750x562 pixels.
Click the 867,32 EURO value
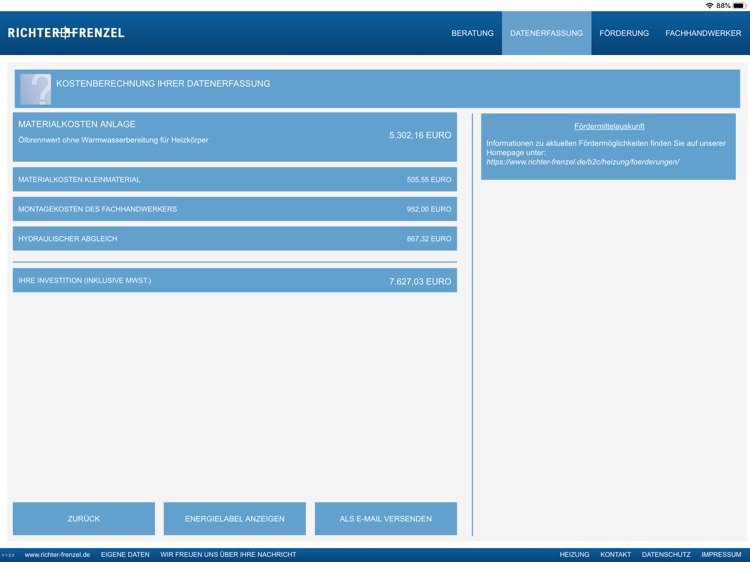point(429,239)
